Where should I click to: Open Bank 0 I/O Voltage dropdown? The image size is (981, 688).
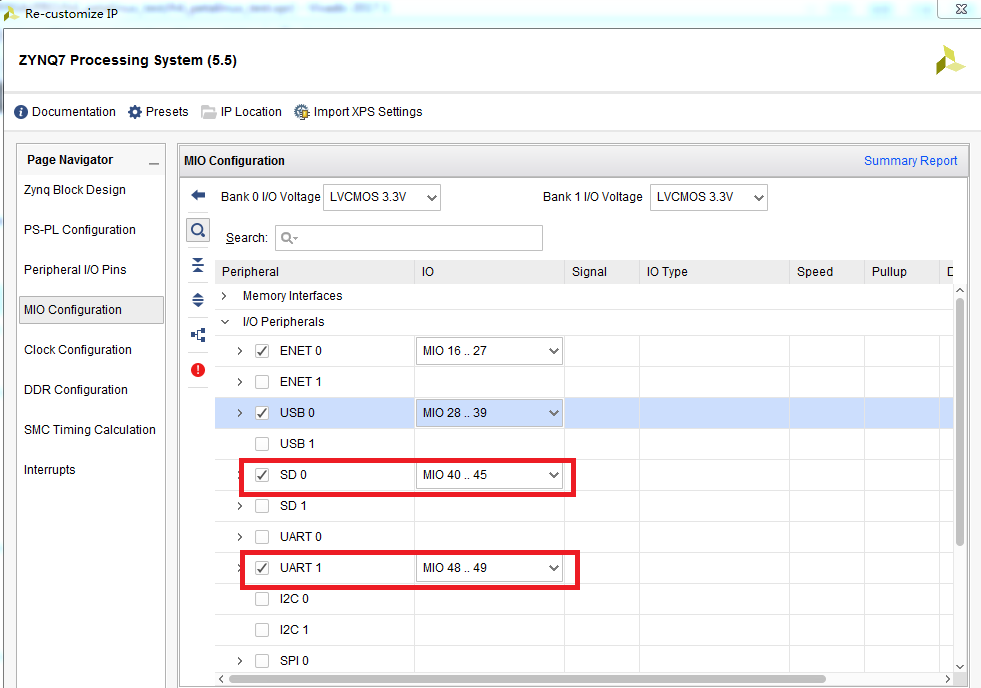coord(382,197)
